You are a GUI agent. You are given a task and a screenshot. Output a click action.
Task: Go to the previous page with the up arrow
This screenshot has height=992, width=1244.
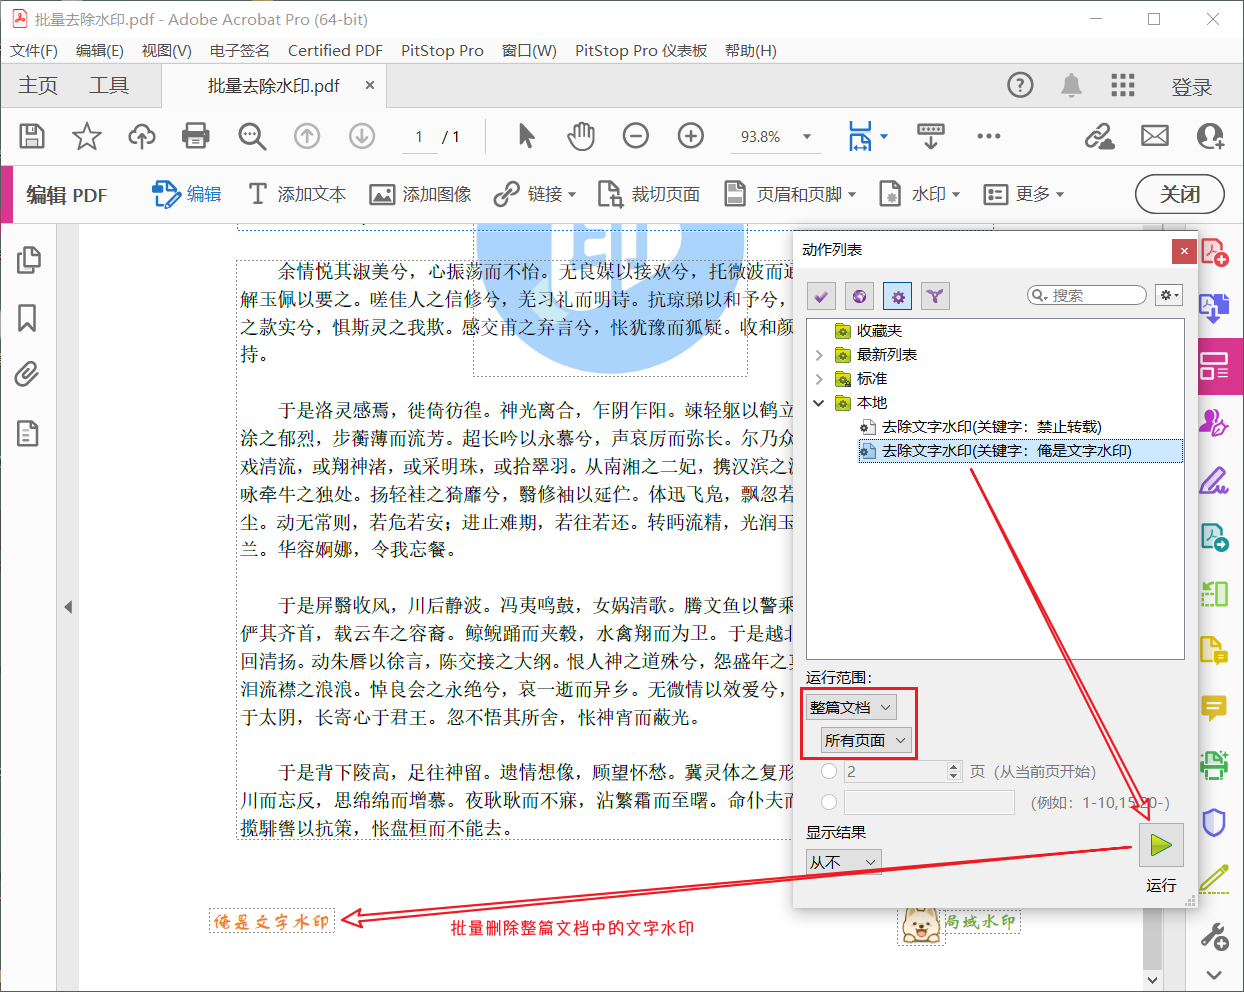coord(307,136)
